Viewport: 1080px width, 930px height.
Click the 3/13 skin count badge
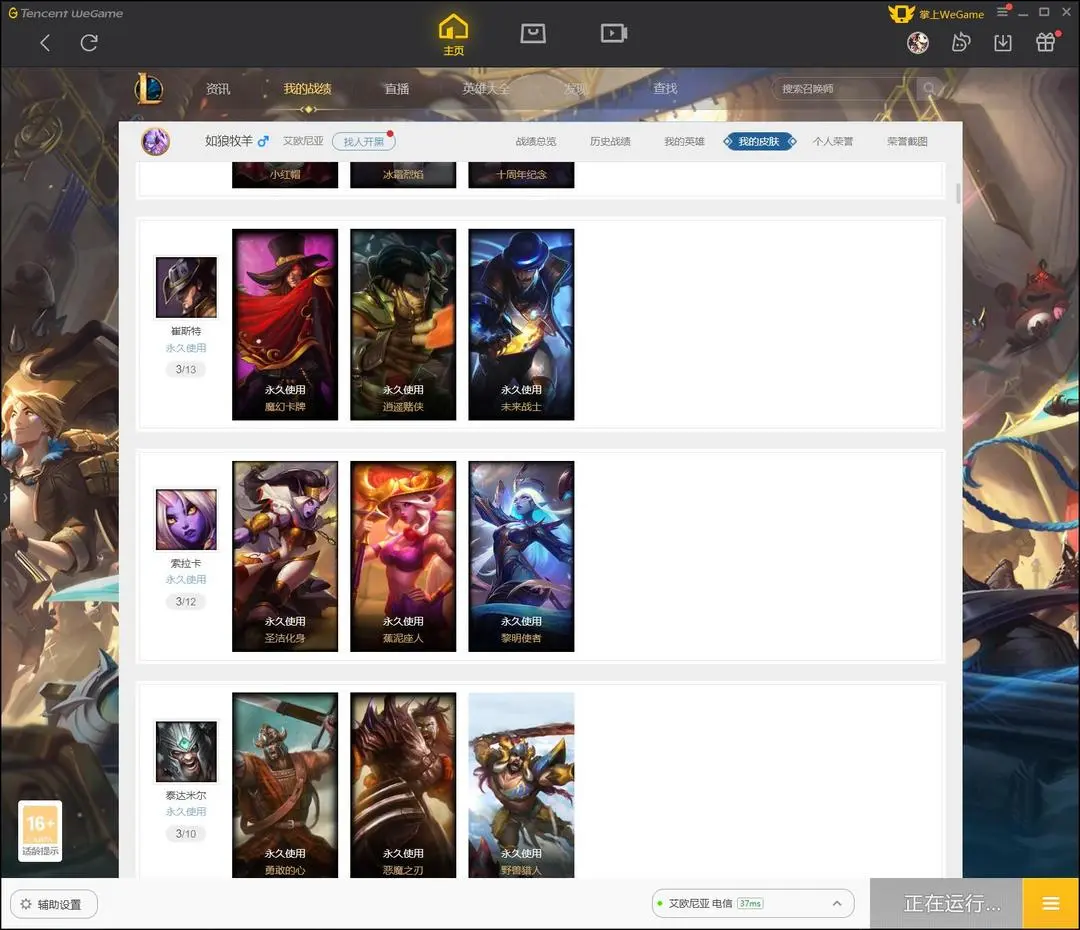pyautogui.click(x=186, y=369)
